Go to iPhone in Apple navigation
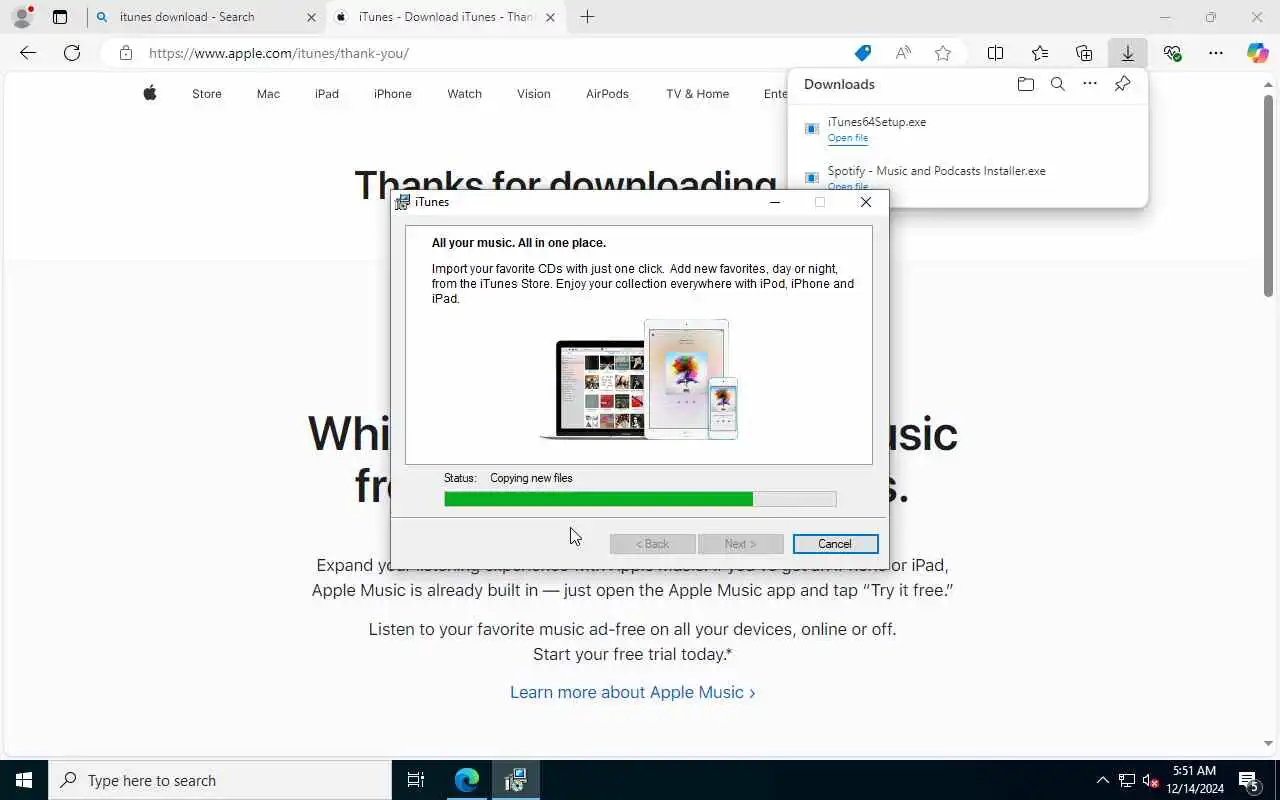This screenshot has height=800, width=1280. tap(393, 94)
